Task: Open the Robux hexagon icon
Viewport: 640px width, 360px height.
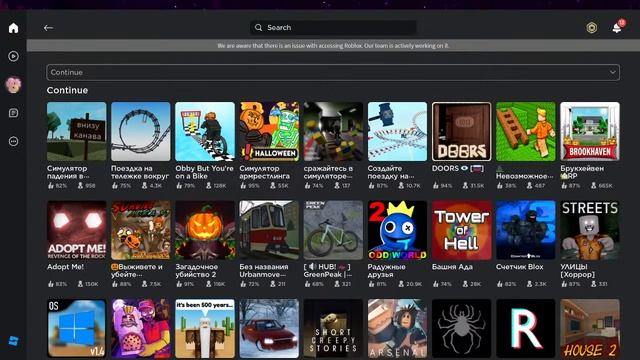Action: coord(591,28)
